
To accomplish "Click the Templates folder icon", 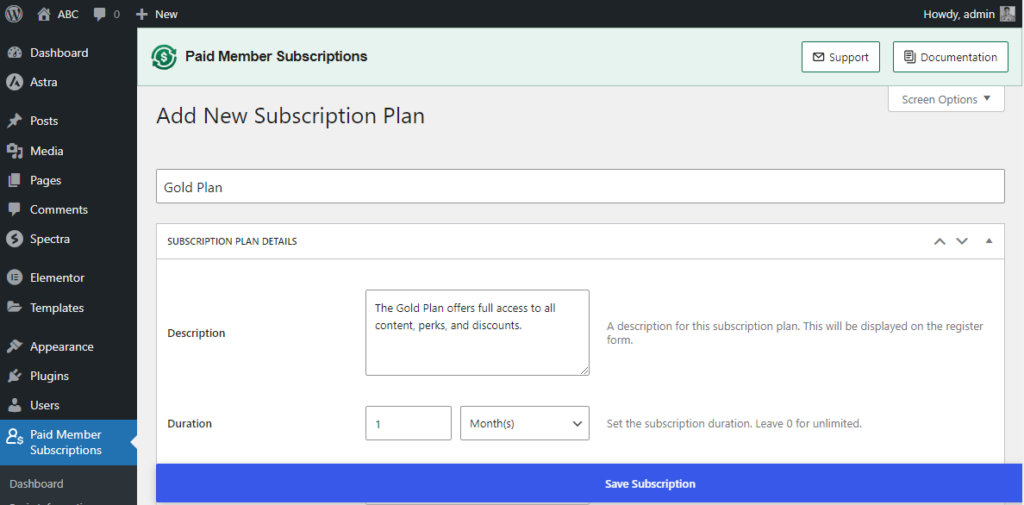I will (14, 308).
